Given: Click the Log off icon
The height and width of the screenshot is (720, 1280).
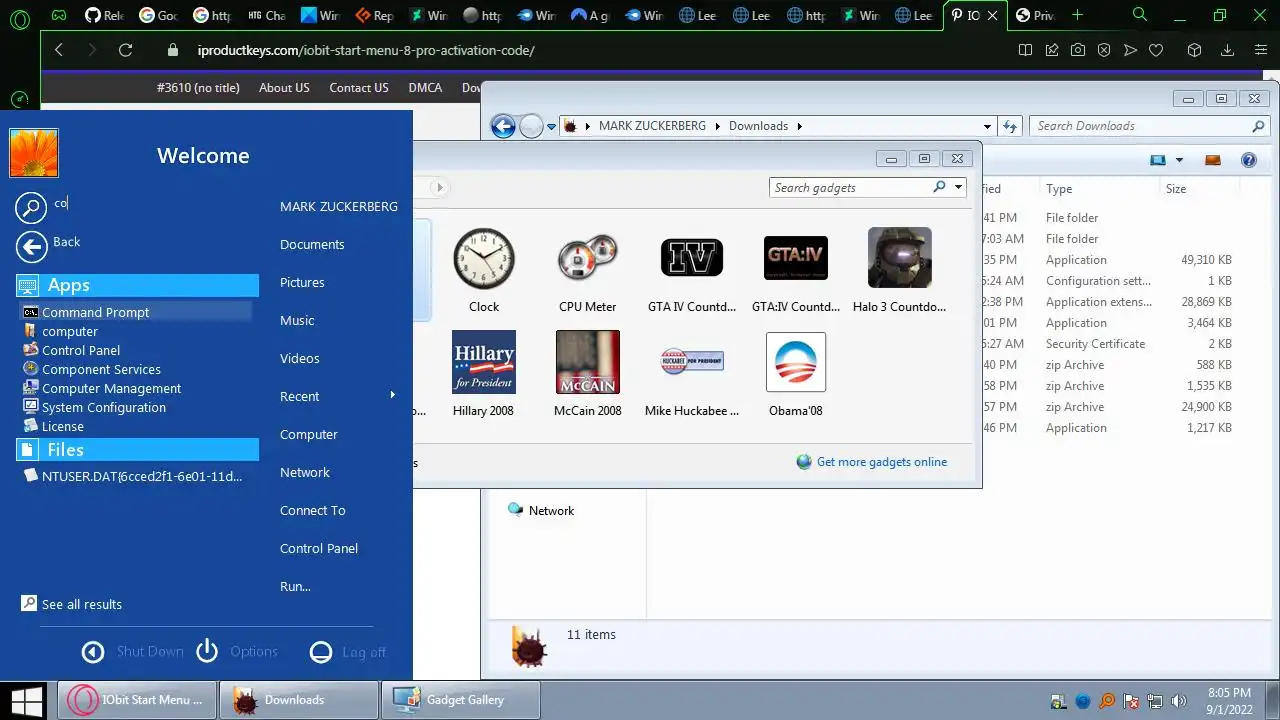Looking at the screenshot, I should [321, 652].
